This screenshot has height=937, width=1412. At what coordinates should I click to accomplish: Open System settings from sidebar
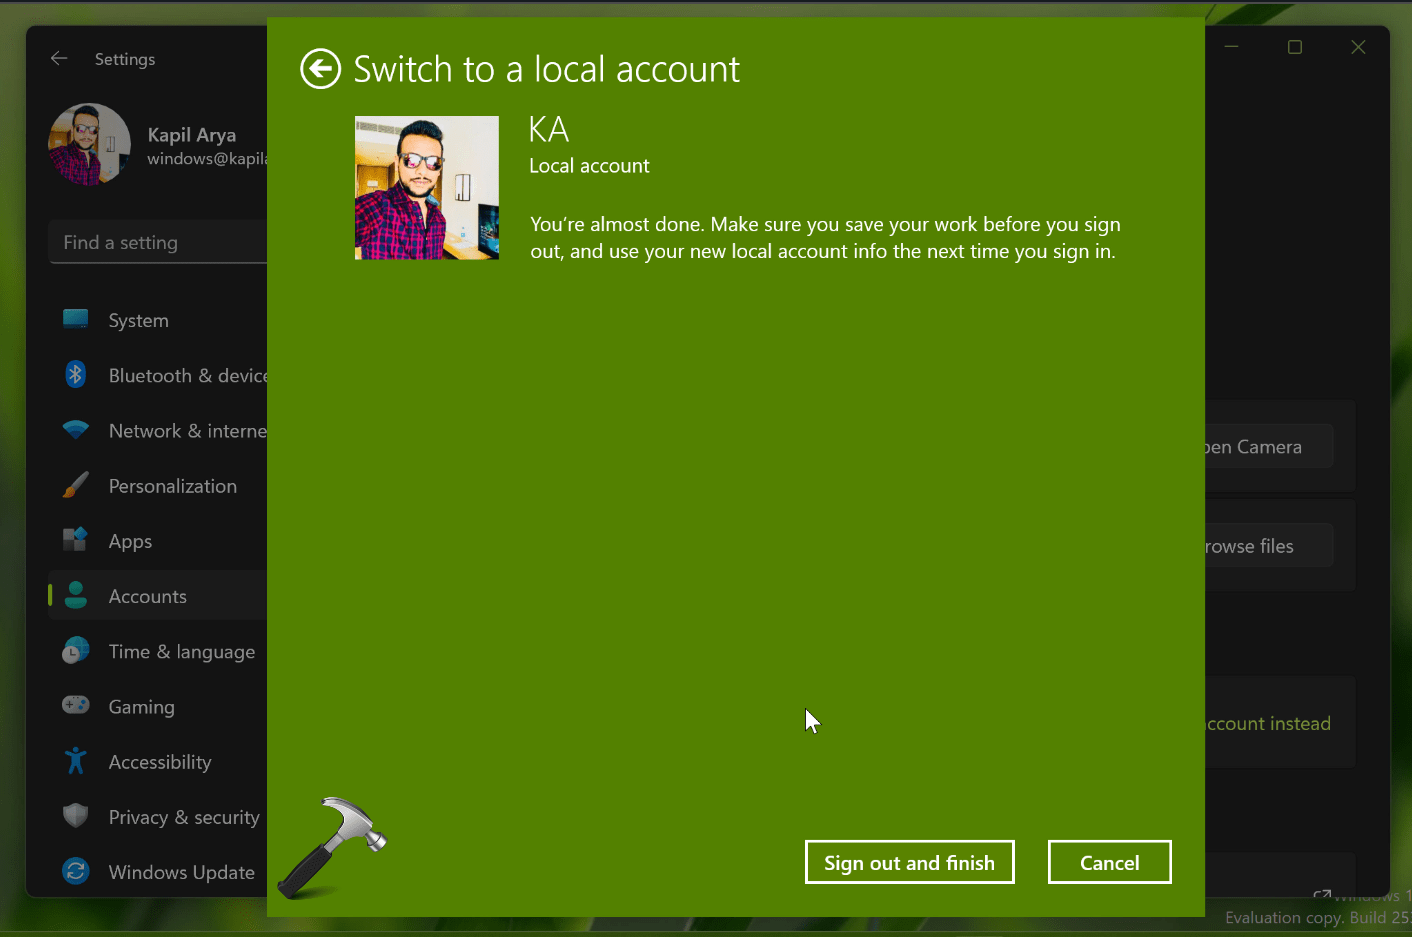point(138,320)
